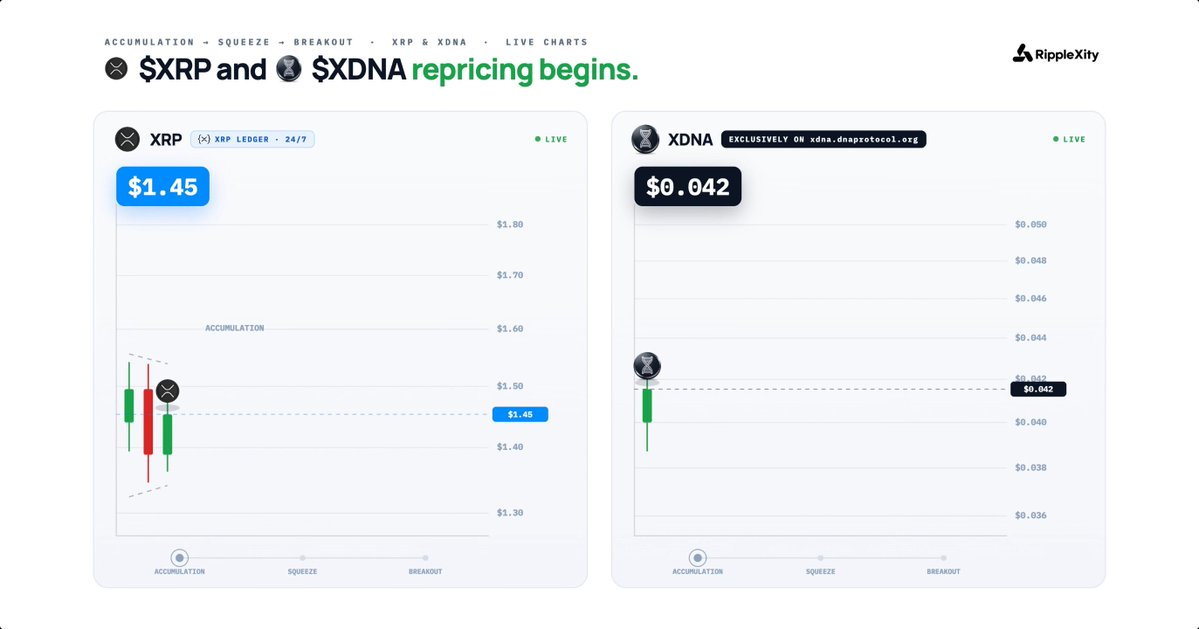The image size is (1199, 629).
Task: Click the $0.036 axis label
Action: tap(1031, 515)
